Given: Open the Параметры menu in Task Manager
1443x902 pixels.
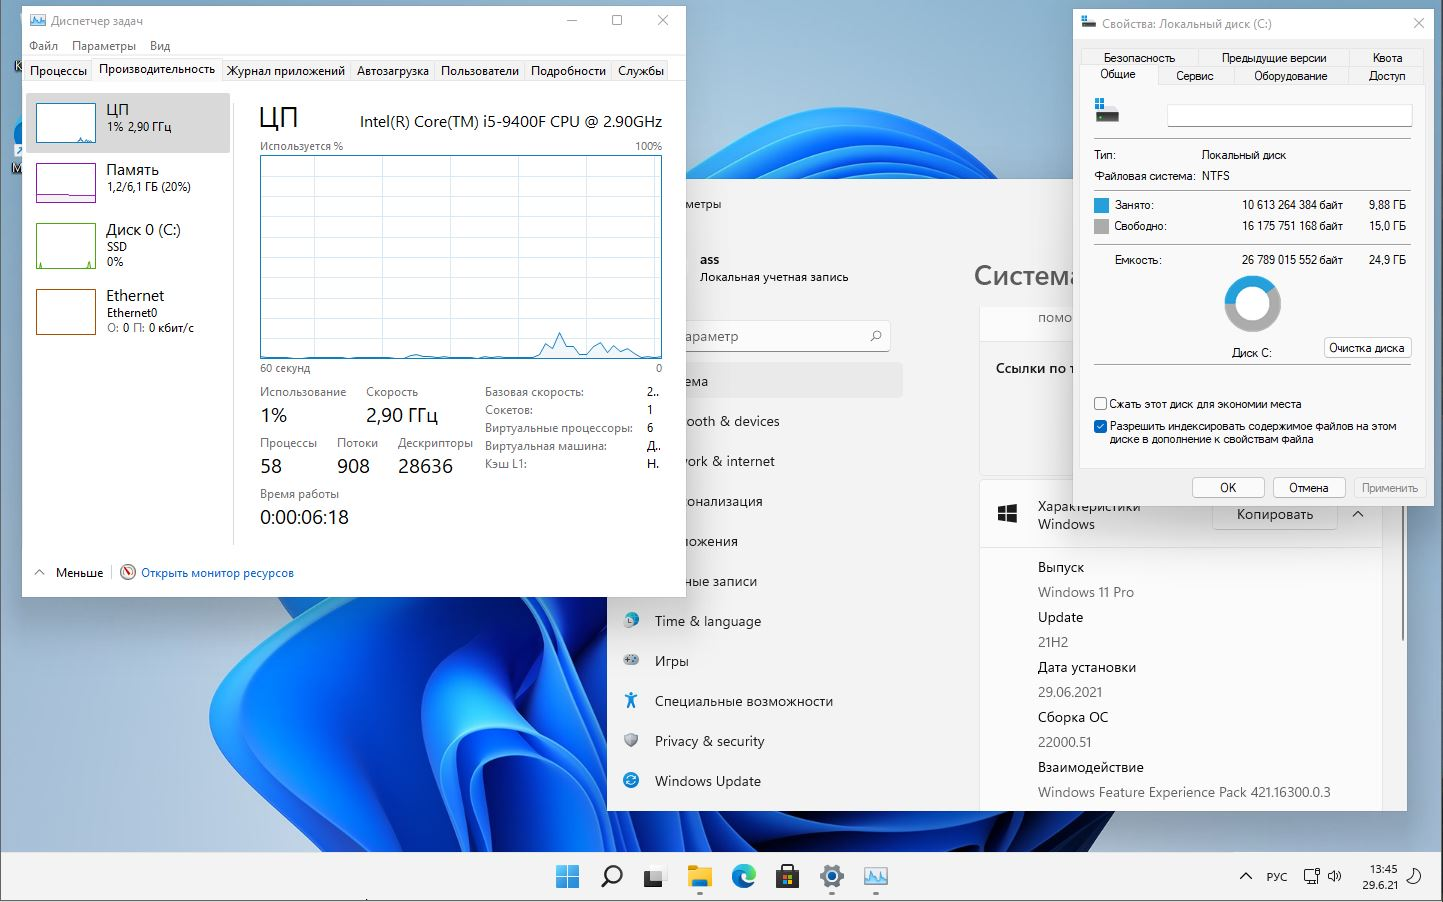Looking at the screenshot, I should [x=103, y=46].
